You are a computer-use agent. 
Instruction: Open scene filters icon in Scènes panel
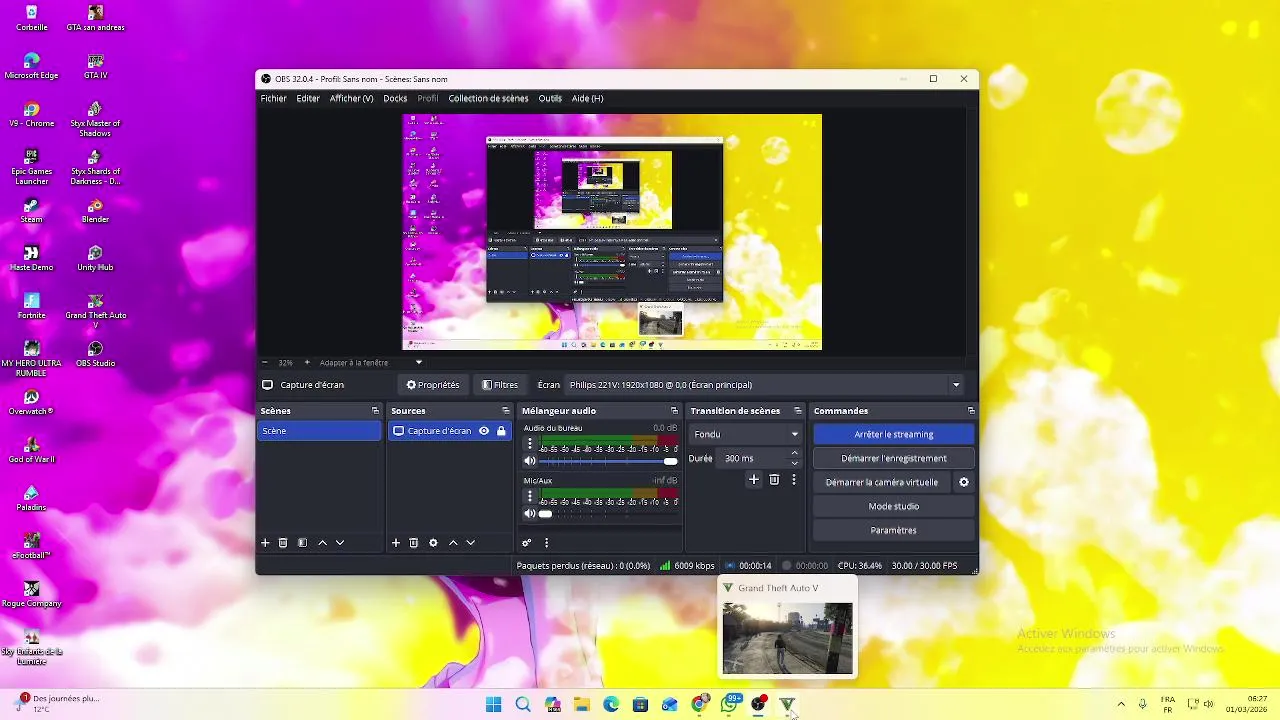pyautogui.click(x=302, y=543)
